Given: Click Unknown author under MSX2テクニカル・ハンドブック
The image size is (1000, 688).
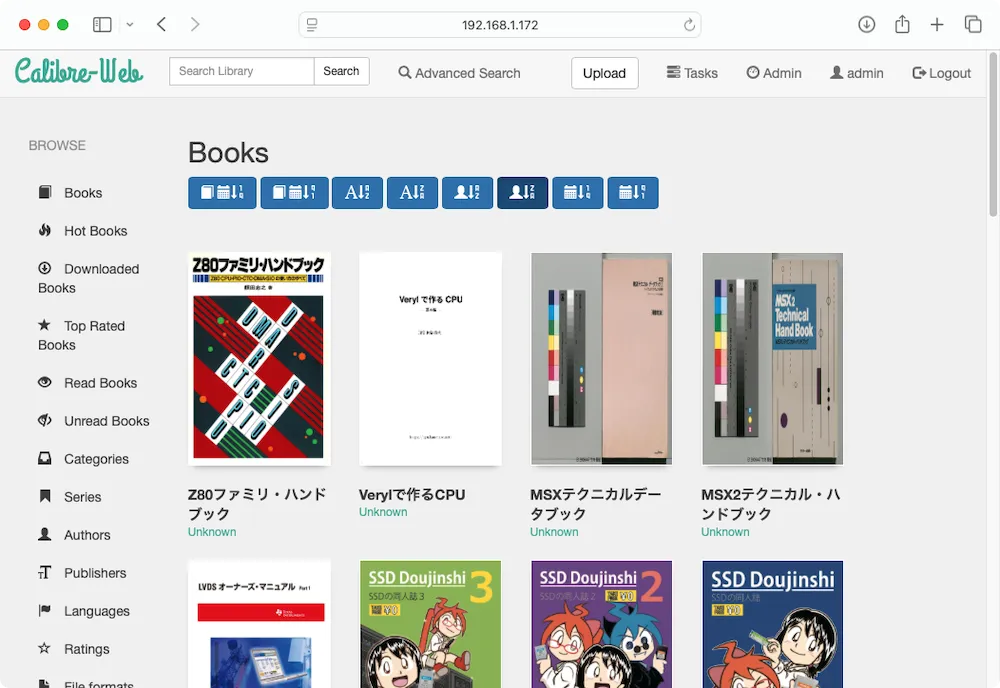Looking at the screenshot, I should coord(725,532).
